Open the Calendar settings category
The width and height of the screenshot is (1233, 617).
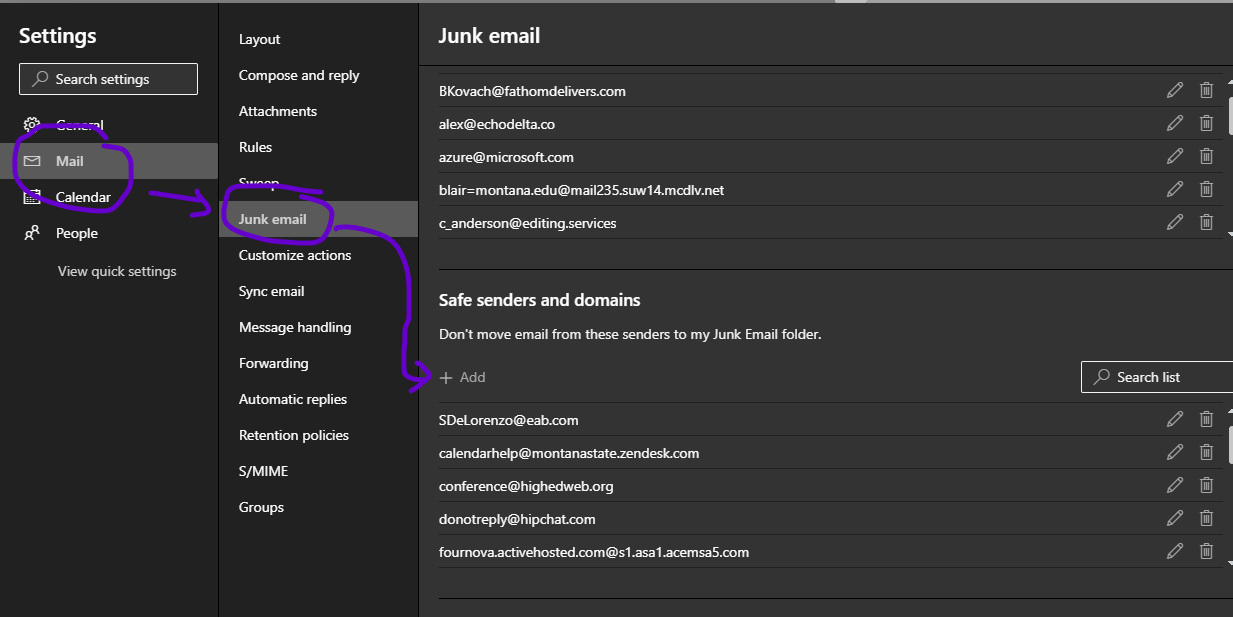click(82, 197)
